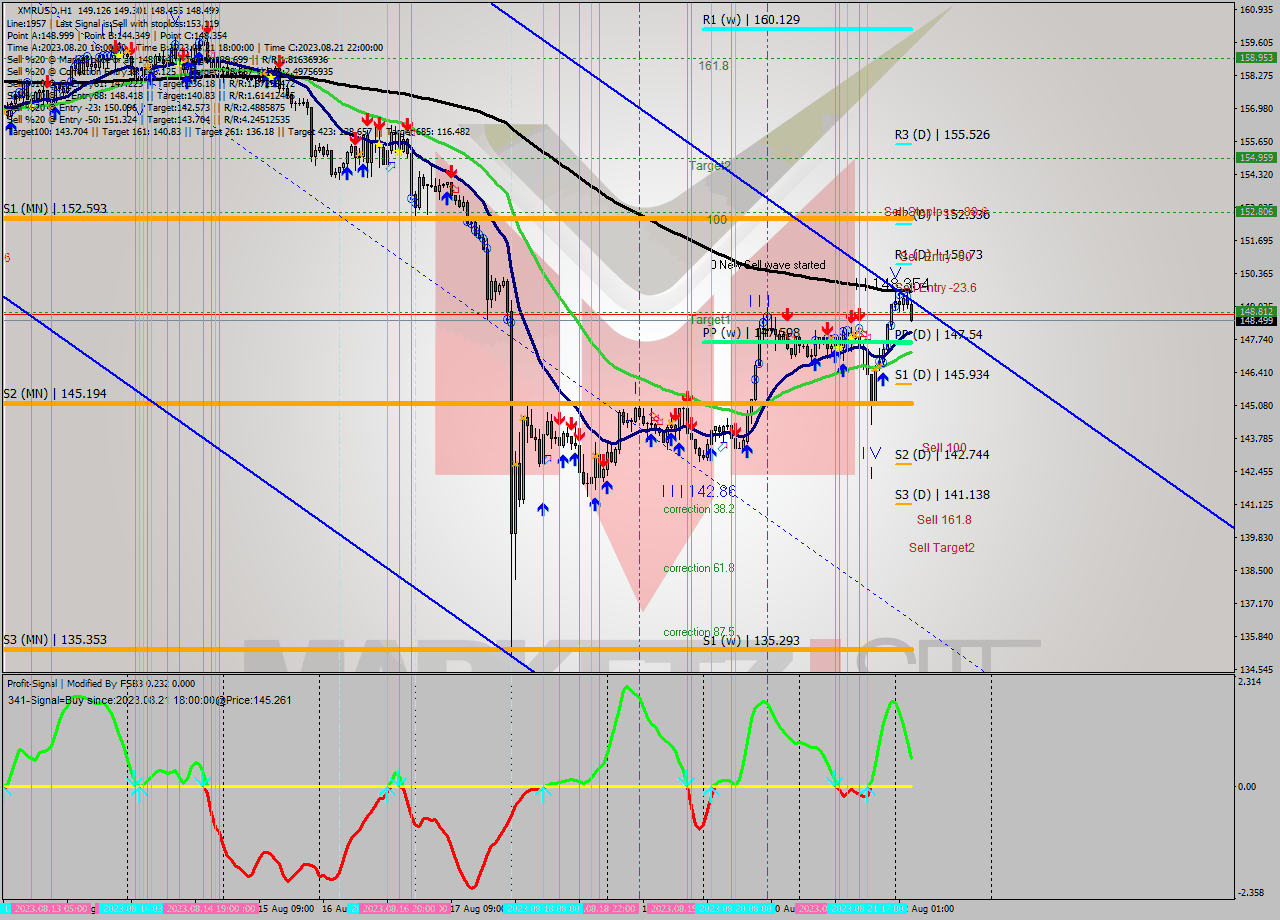Screen dimensions: 1280x920
Task: Click the blue 'I I I 142.86' wave label
Action: (x=699, y=491)
